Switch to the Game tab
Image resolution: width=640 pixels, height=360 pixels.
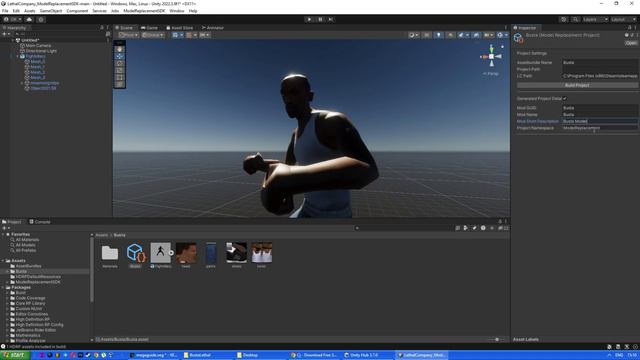point(149,28)
